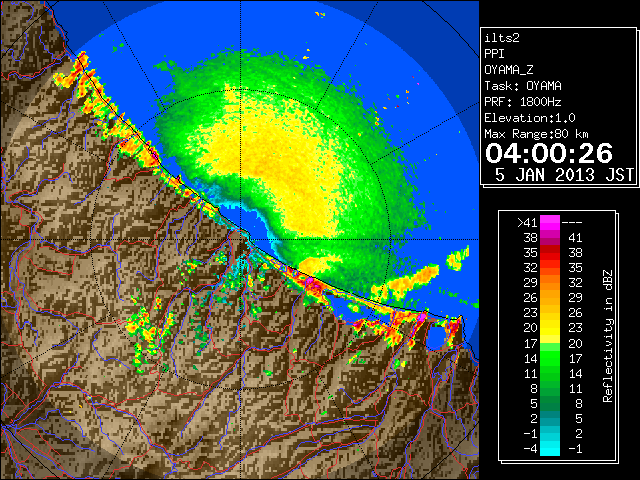Click the 'Elevation:1.0' entry
Image resolution: width=640 pixels, height=480 pixels.
530,118
